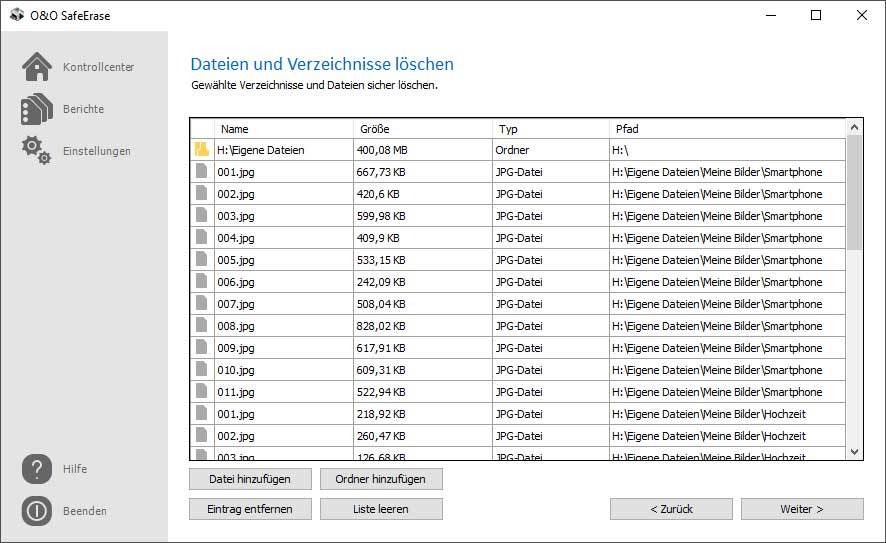Click the O&O SafeErase title bar logo
The image size is (886, 543).
(17, 15)
